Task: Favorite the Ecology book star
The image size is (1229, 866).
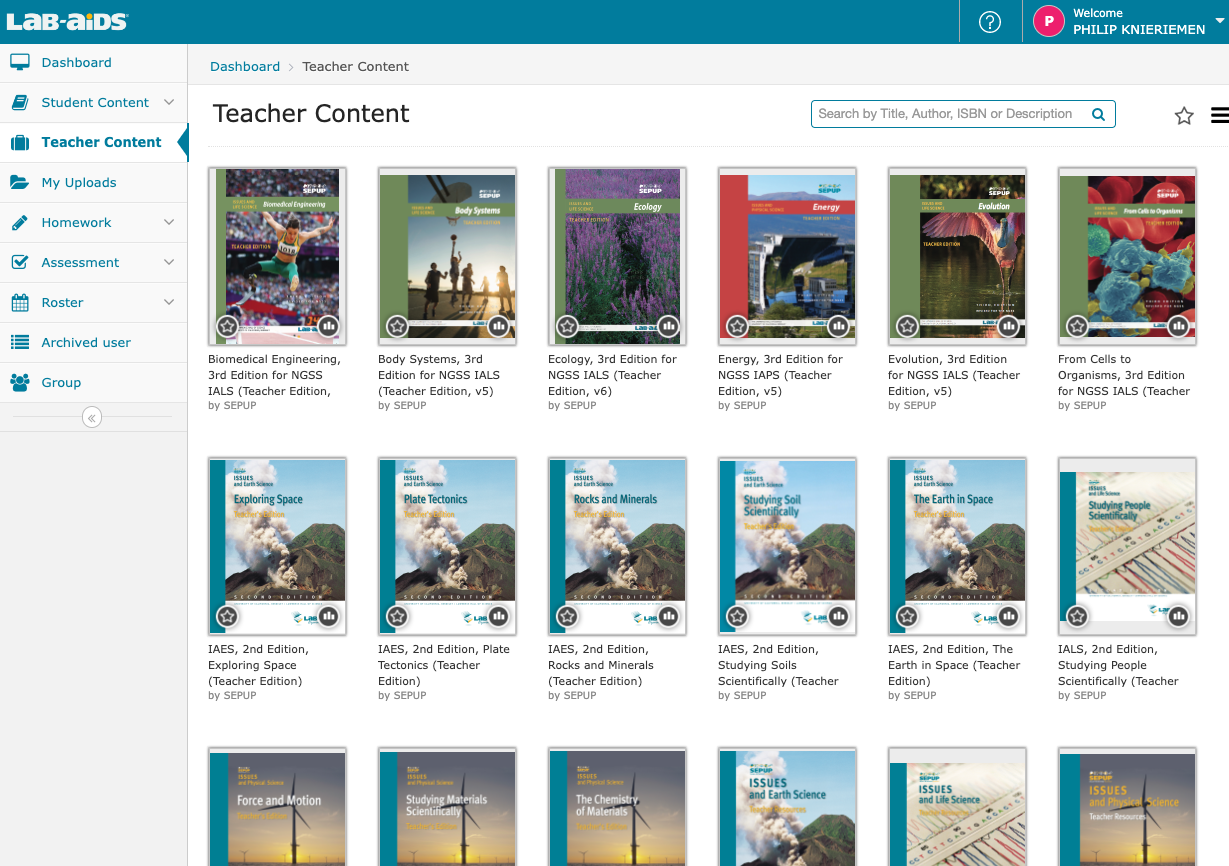Action: tap(567, 326)
